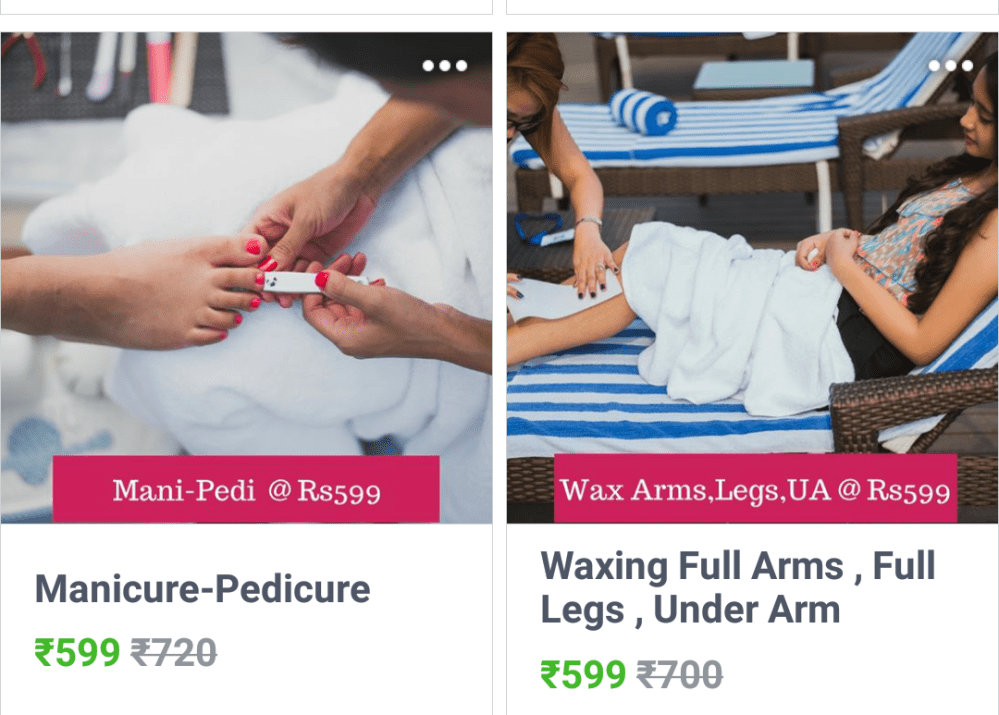
Task: Open three-dot menu on Manicure-Pedicure card
Action: [445, 66]
